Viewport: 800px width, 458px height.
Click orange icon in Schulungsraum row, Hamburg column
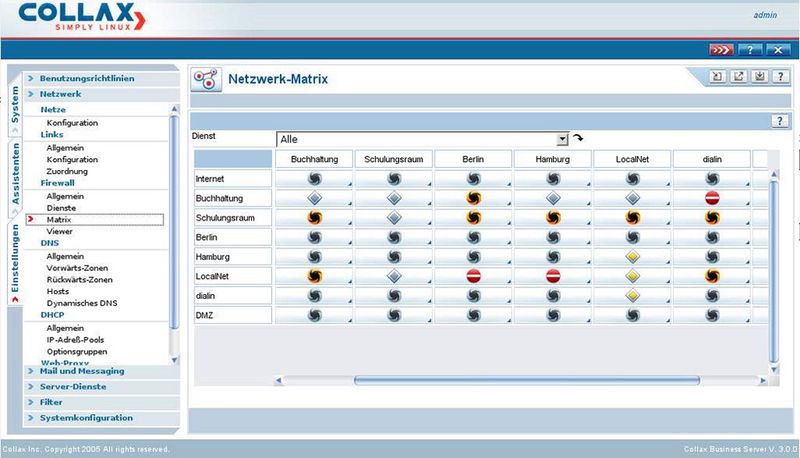553,218
